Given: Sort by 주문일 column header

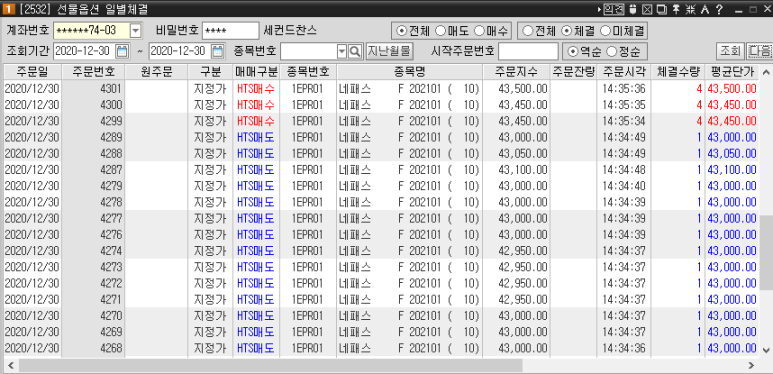Looking at the screenshot, I should (33, 72).
